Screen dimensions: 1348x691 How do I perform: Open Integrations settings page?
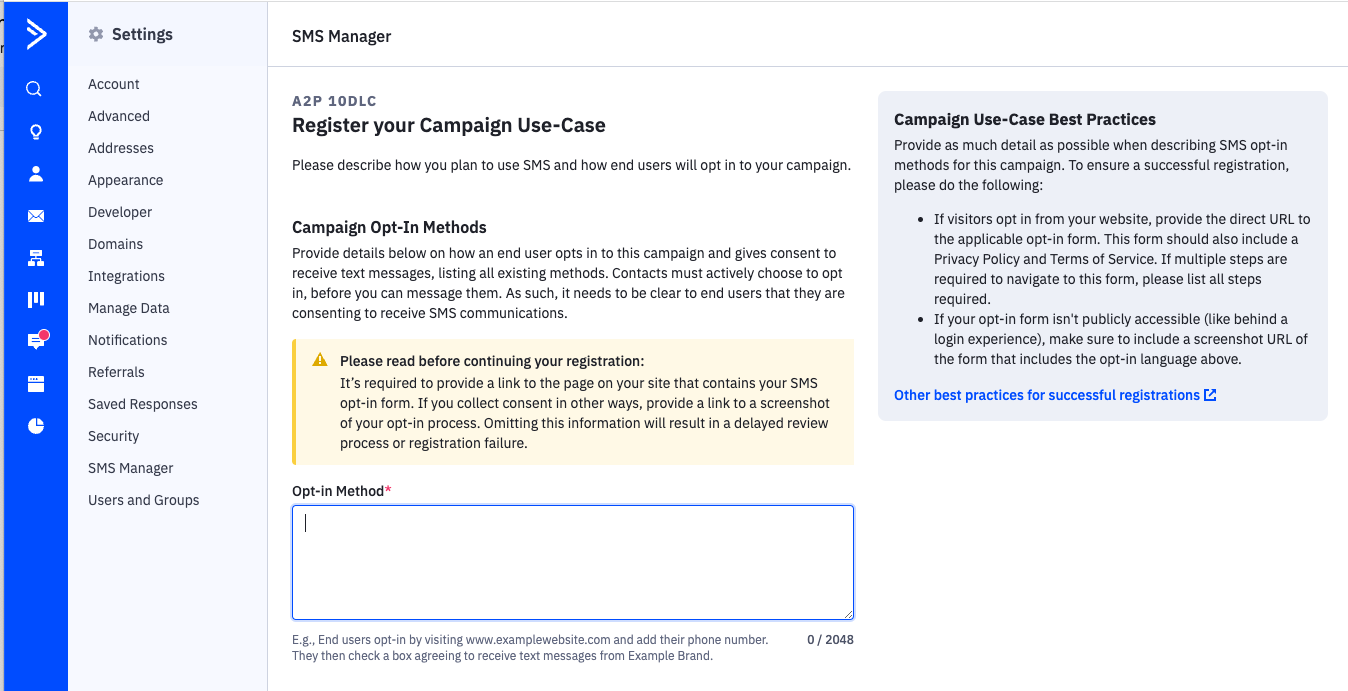126,276
